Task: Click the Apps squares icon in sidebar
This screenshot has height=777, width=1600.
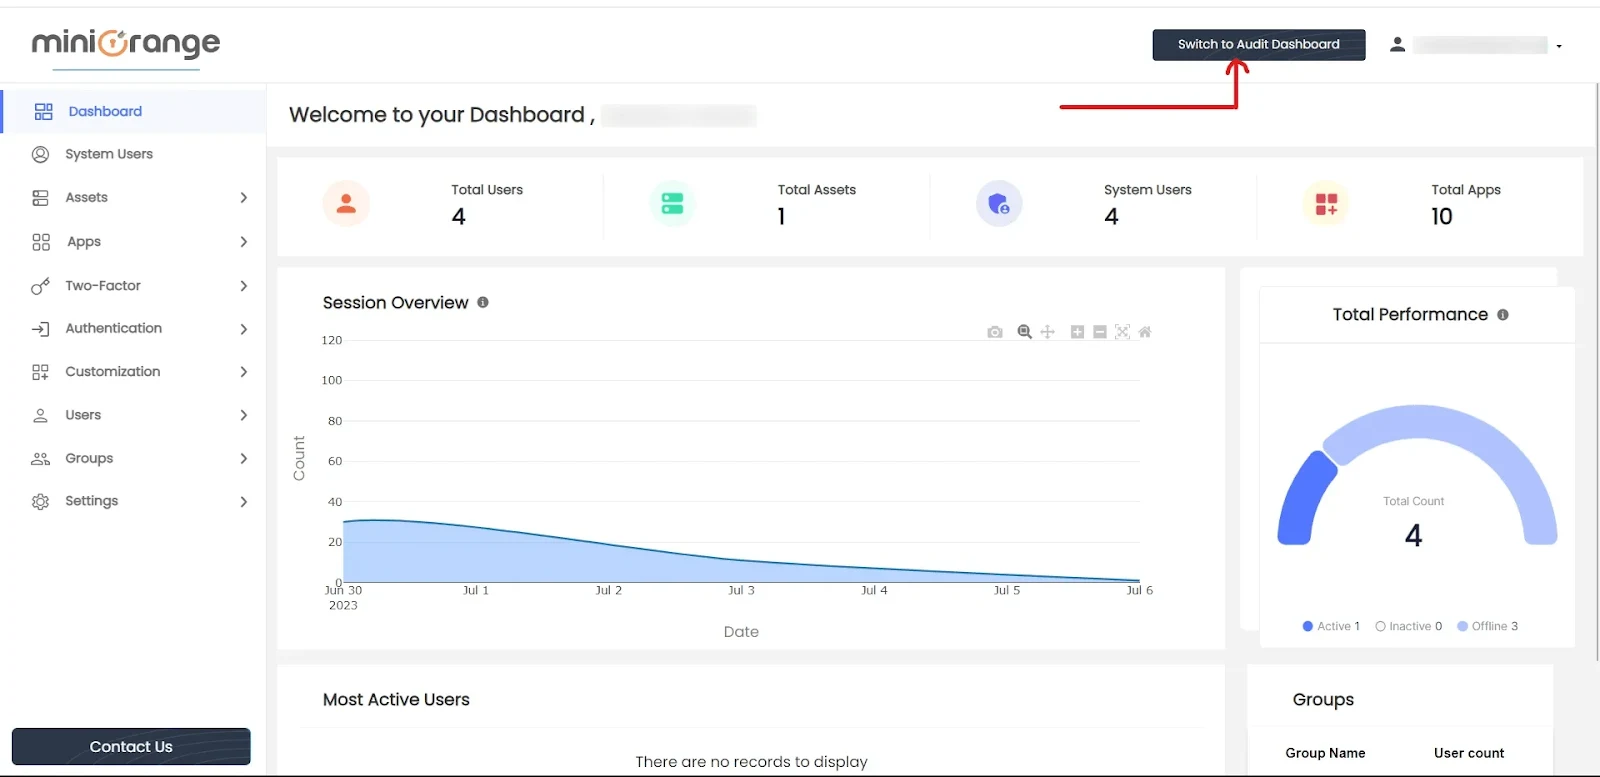Action: 41,242
